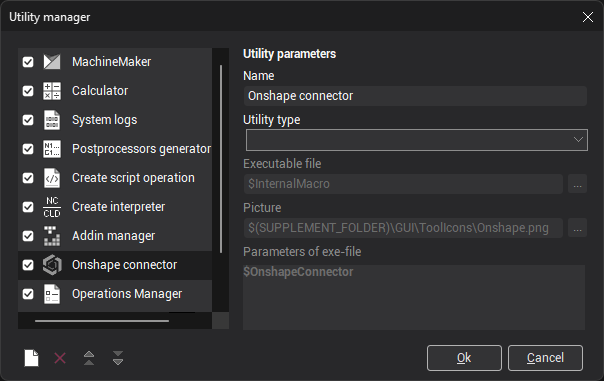The image size is (604, 381).
Task: Click the Create interpreter NC/CLD icon
Action: click(52, 207)
